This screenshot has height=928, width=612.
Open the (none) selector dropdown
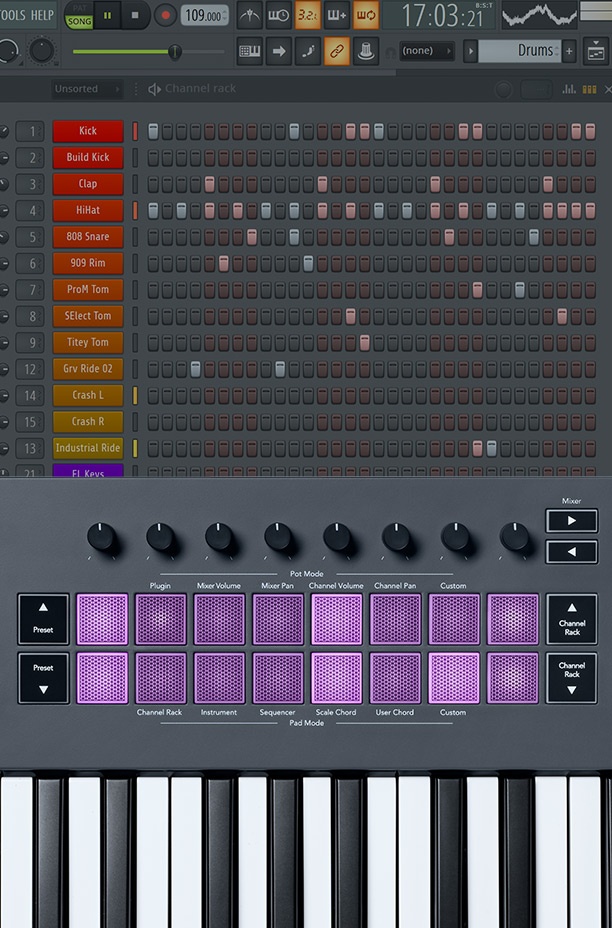pos(427,51)
